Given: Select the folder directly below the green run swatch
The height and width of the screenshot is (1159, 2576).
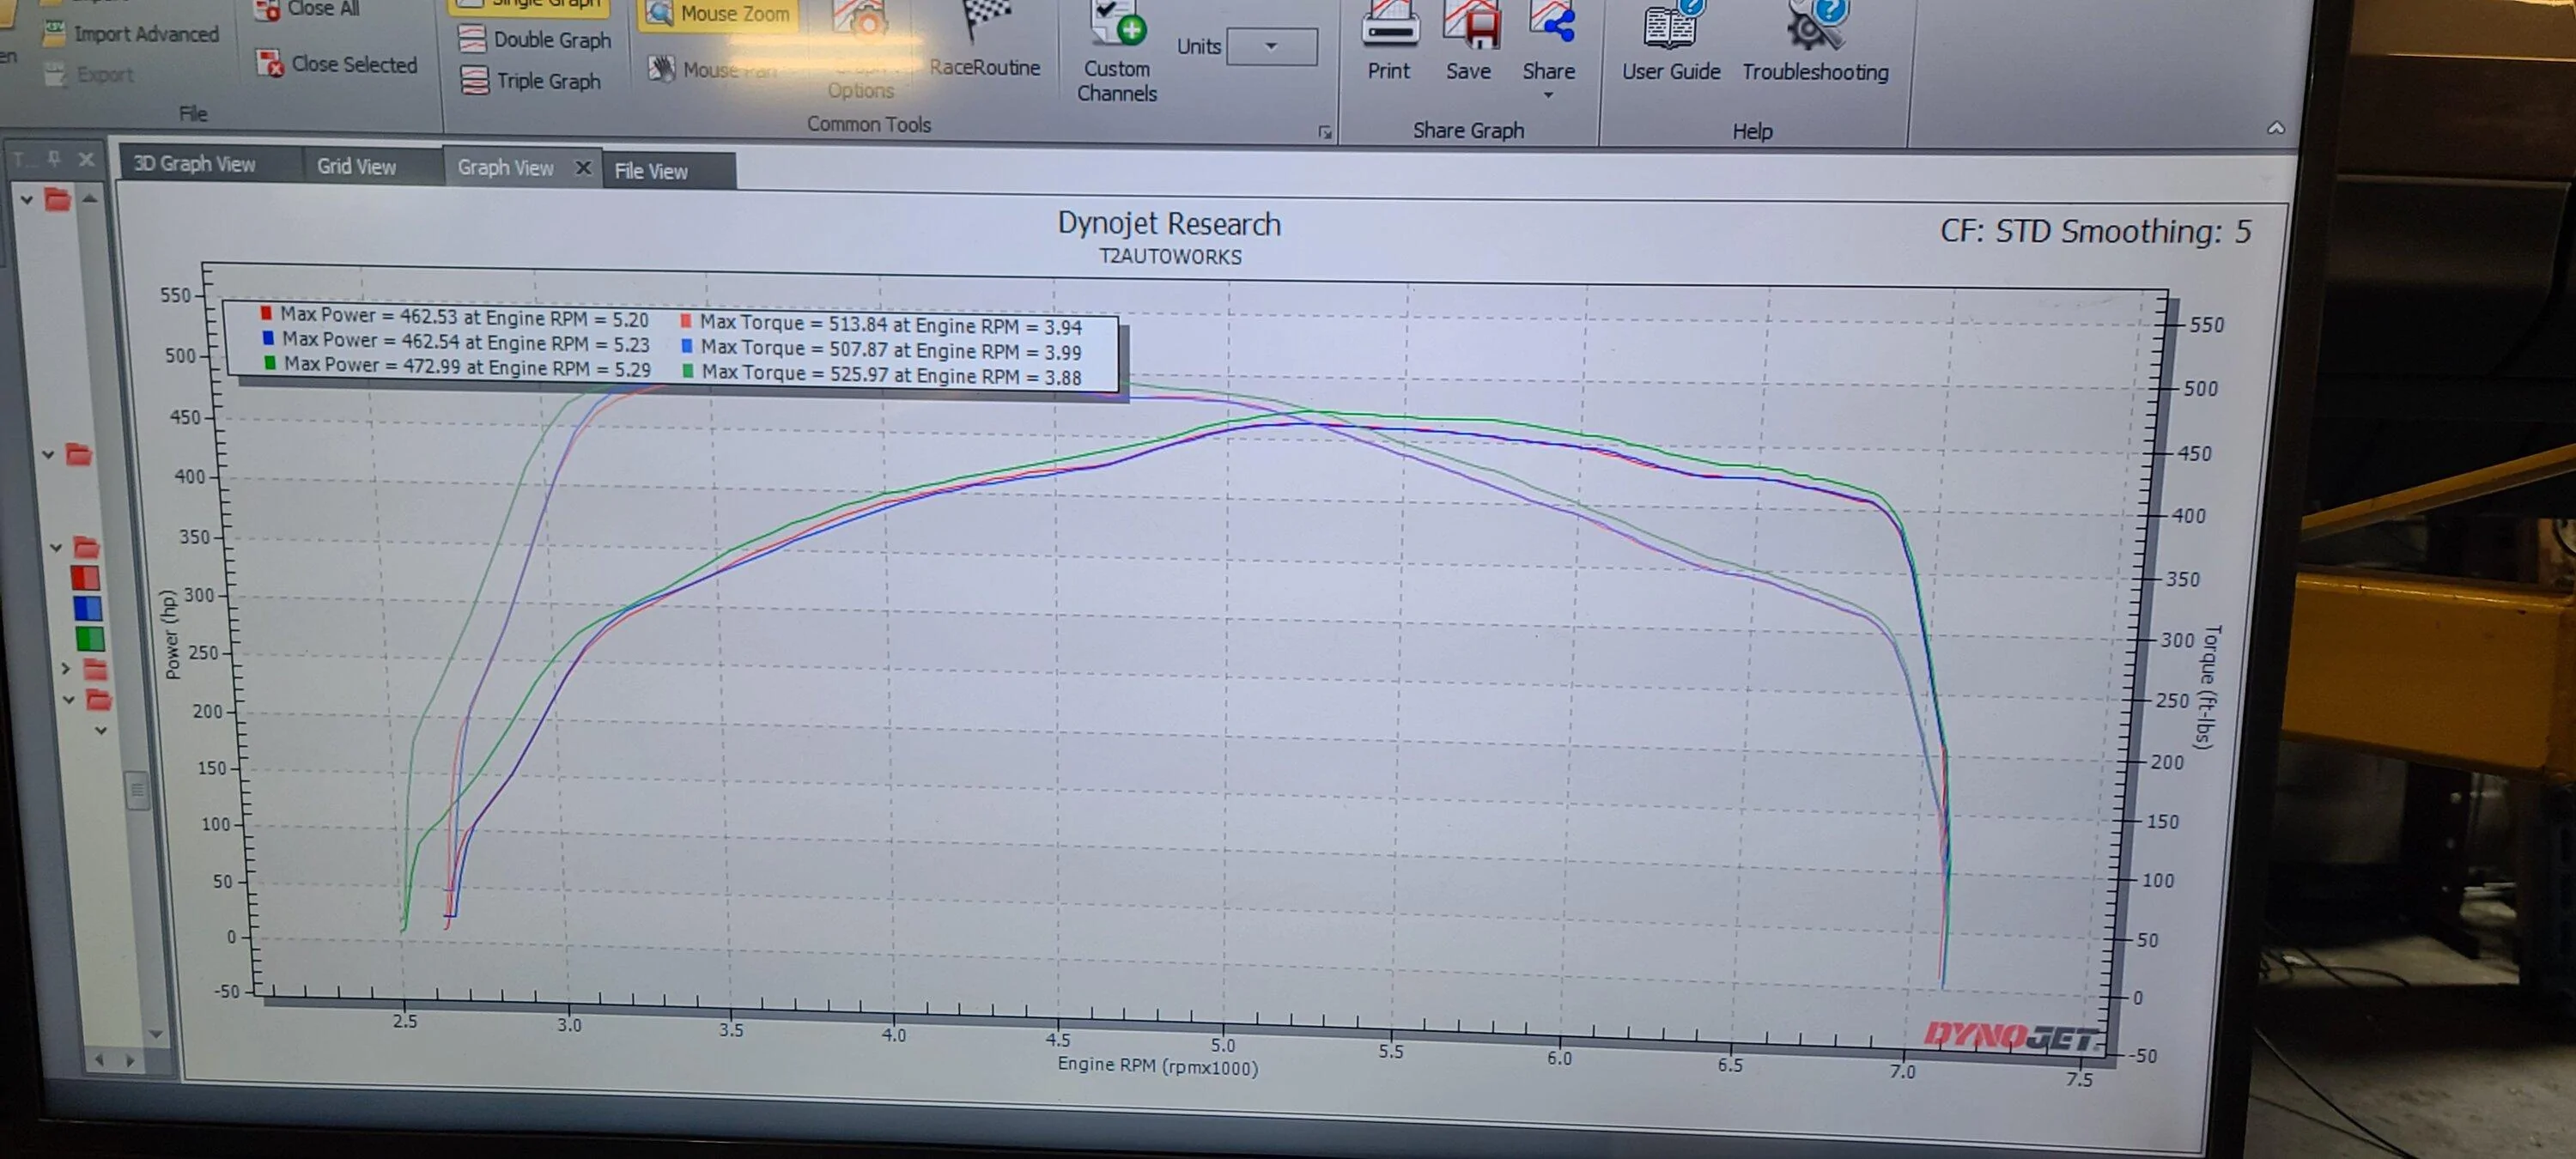Looking at the screenshot, I should (x=95, y=668).
